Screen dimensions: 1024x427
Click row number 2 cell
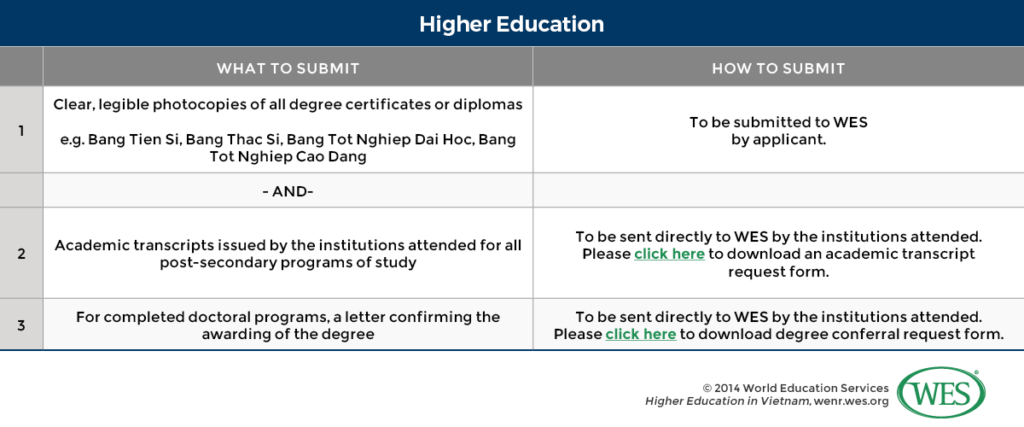point(21,254)
